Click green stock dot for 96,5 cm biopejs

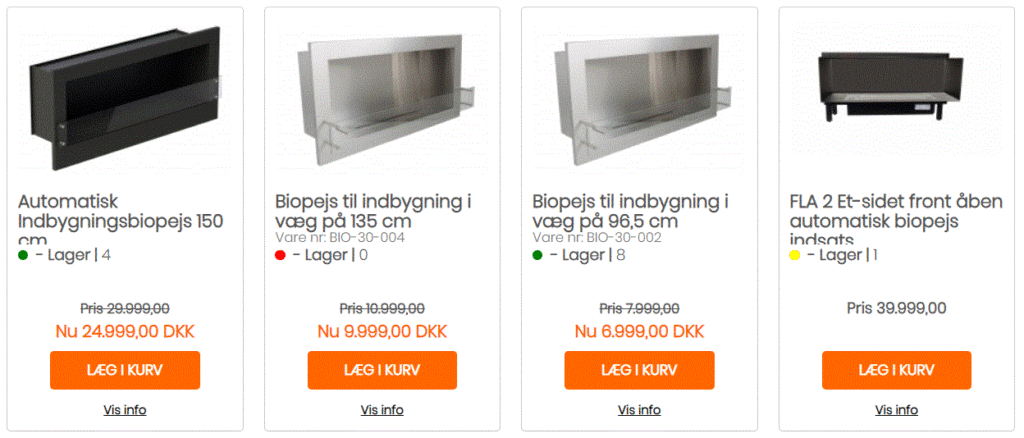(x=537, y=255)
